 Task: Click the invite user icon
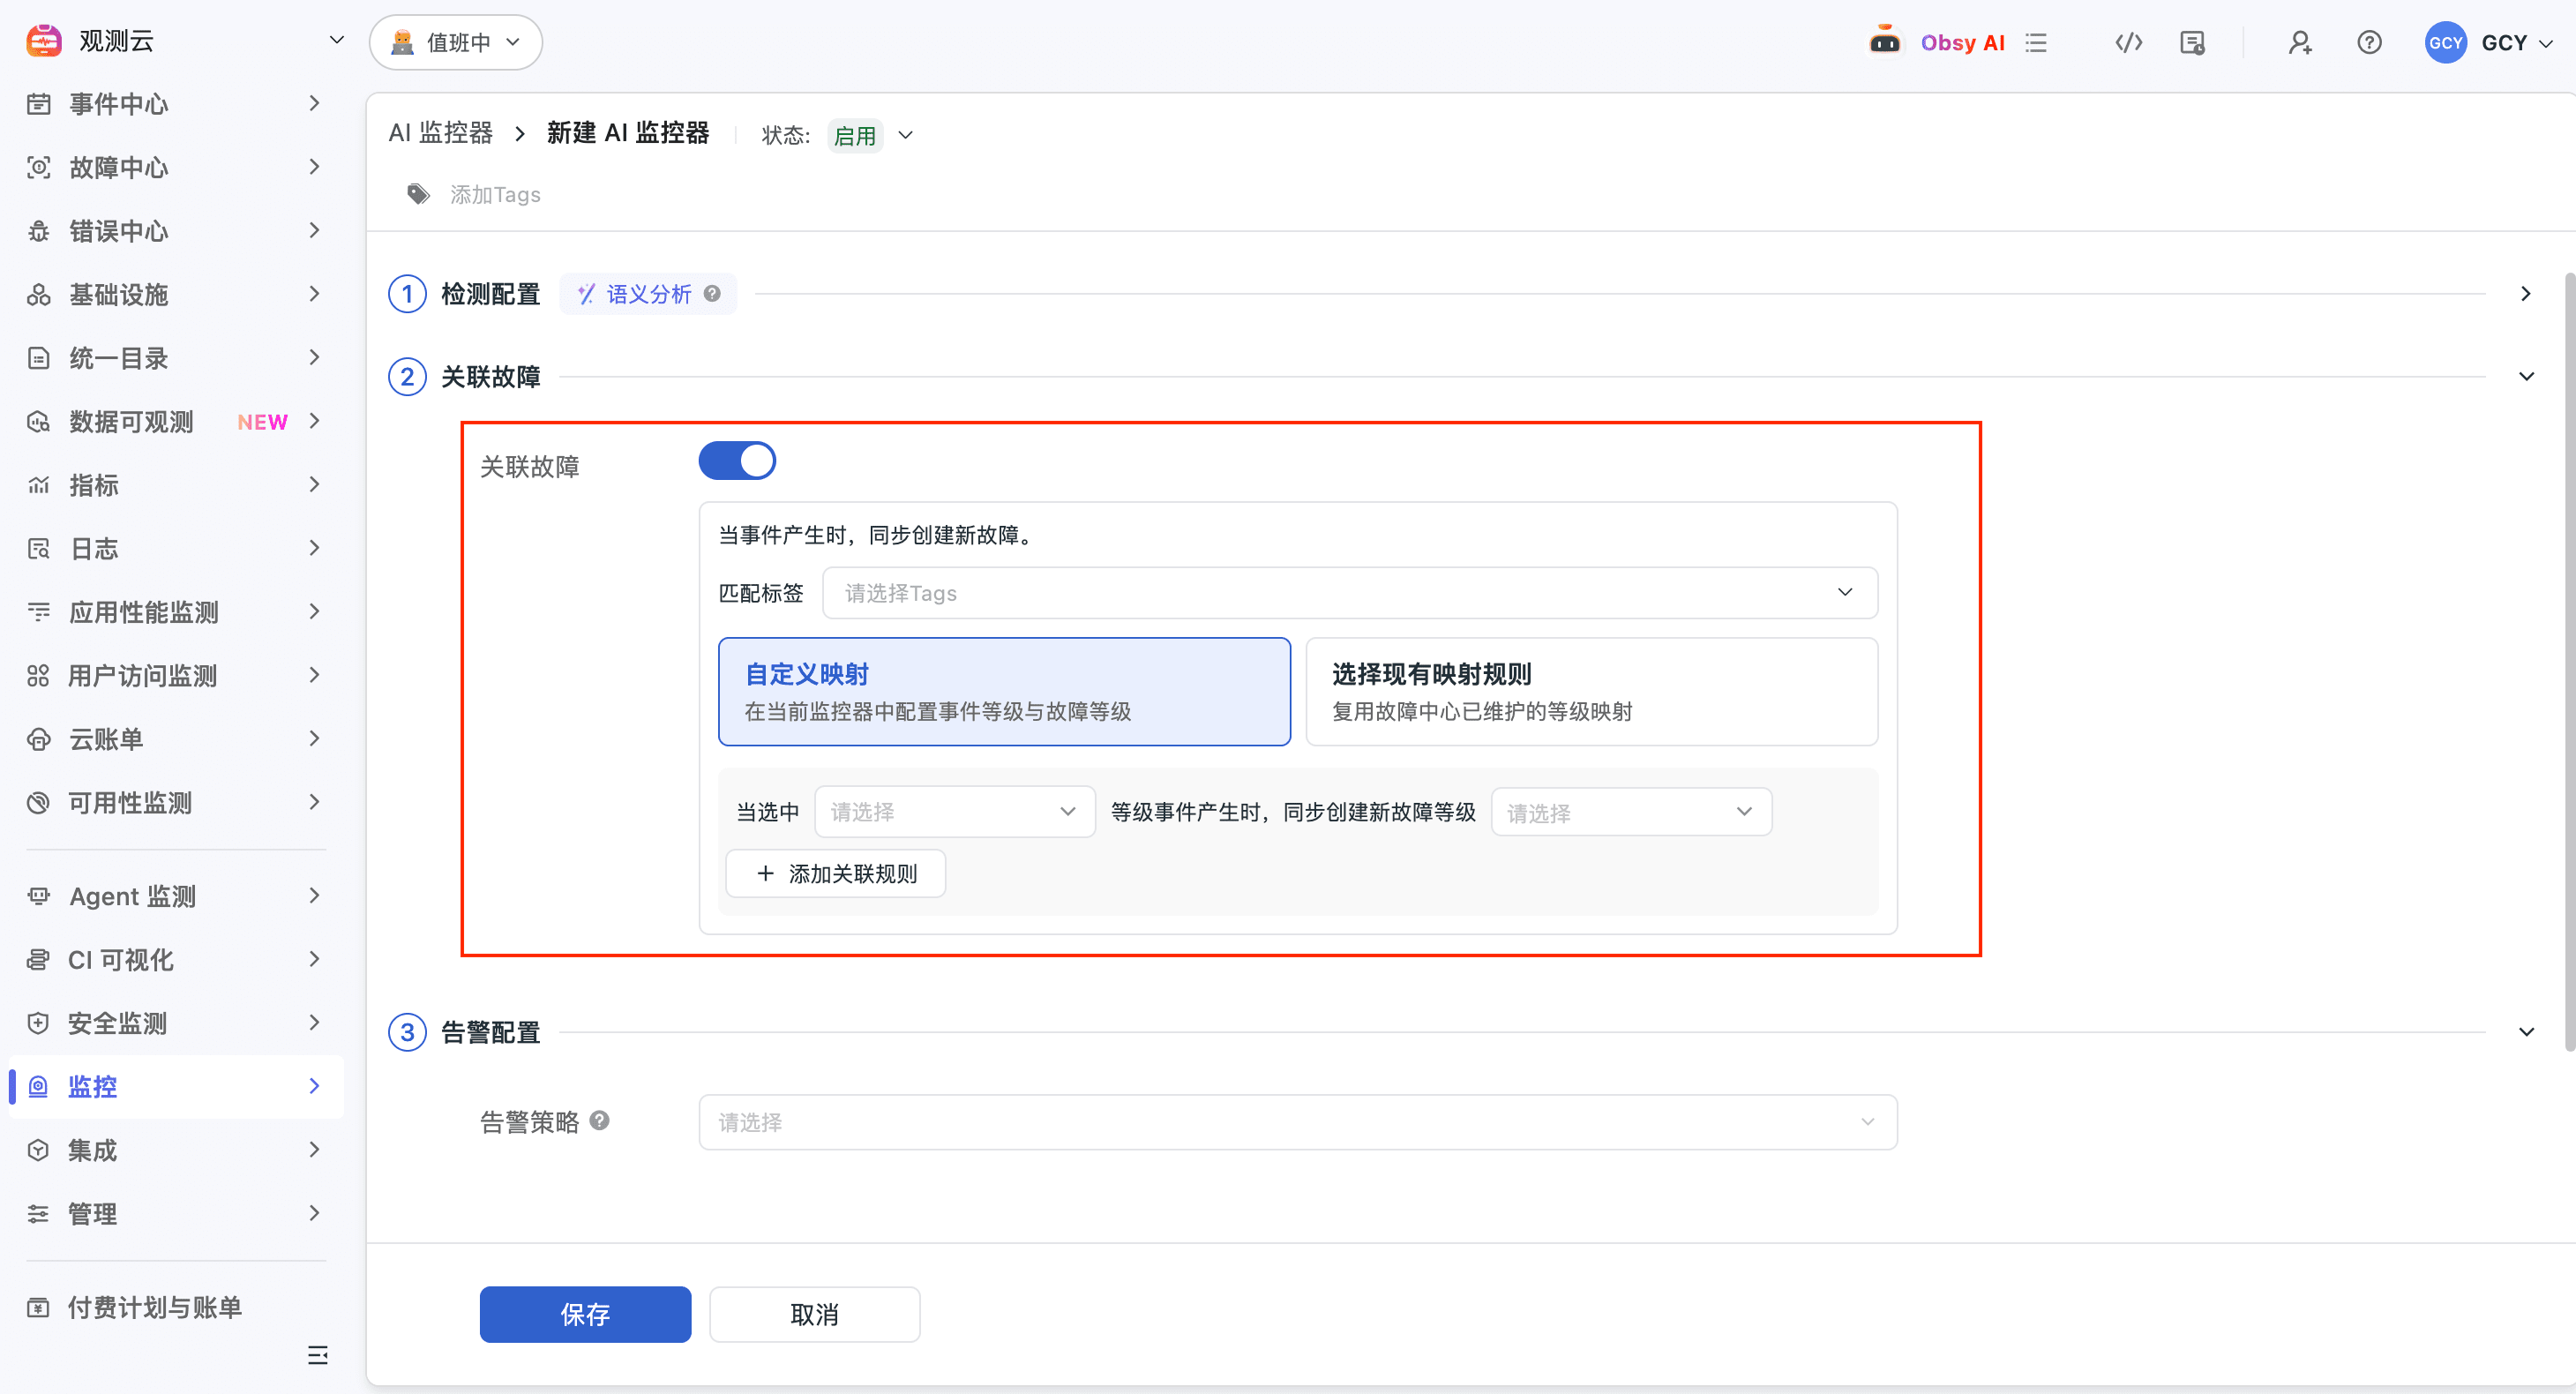coord(2300,43)
